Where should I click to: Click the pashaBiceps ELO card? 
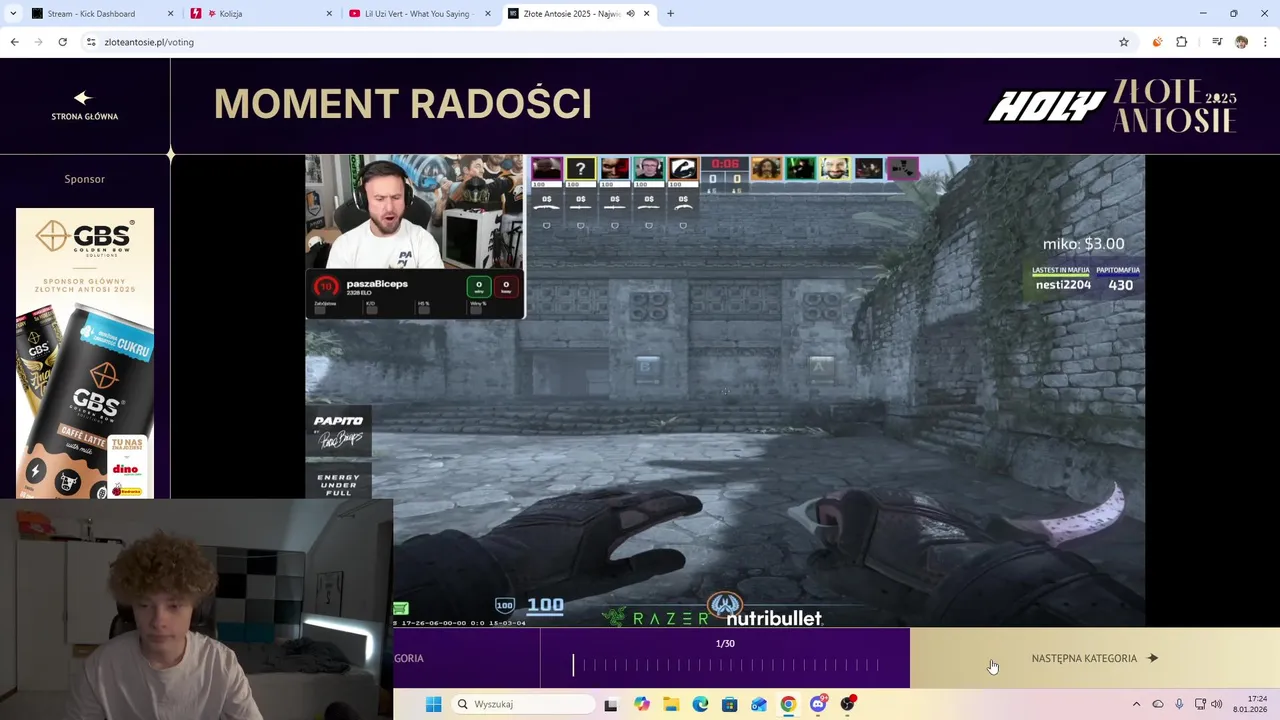coord(415,294)
